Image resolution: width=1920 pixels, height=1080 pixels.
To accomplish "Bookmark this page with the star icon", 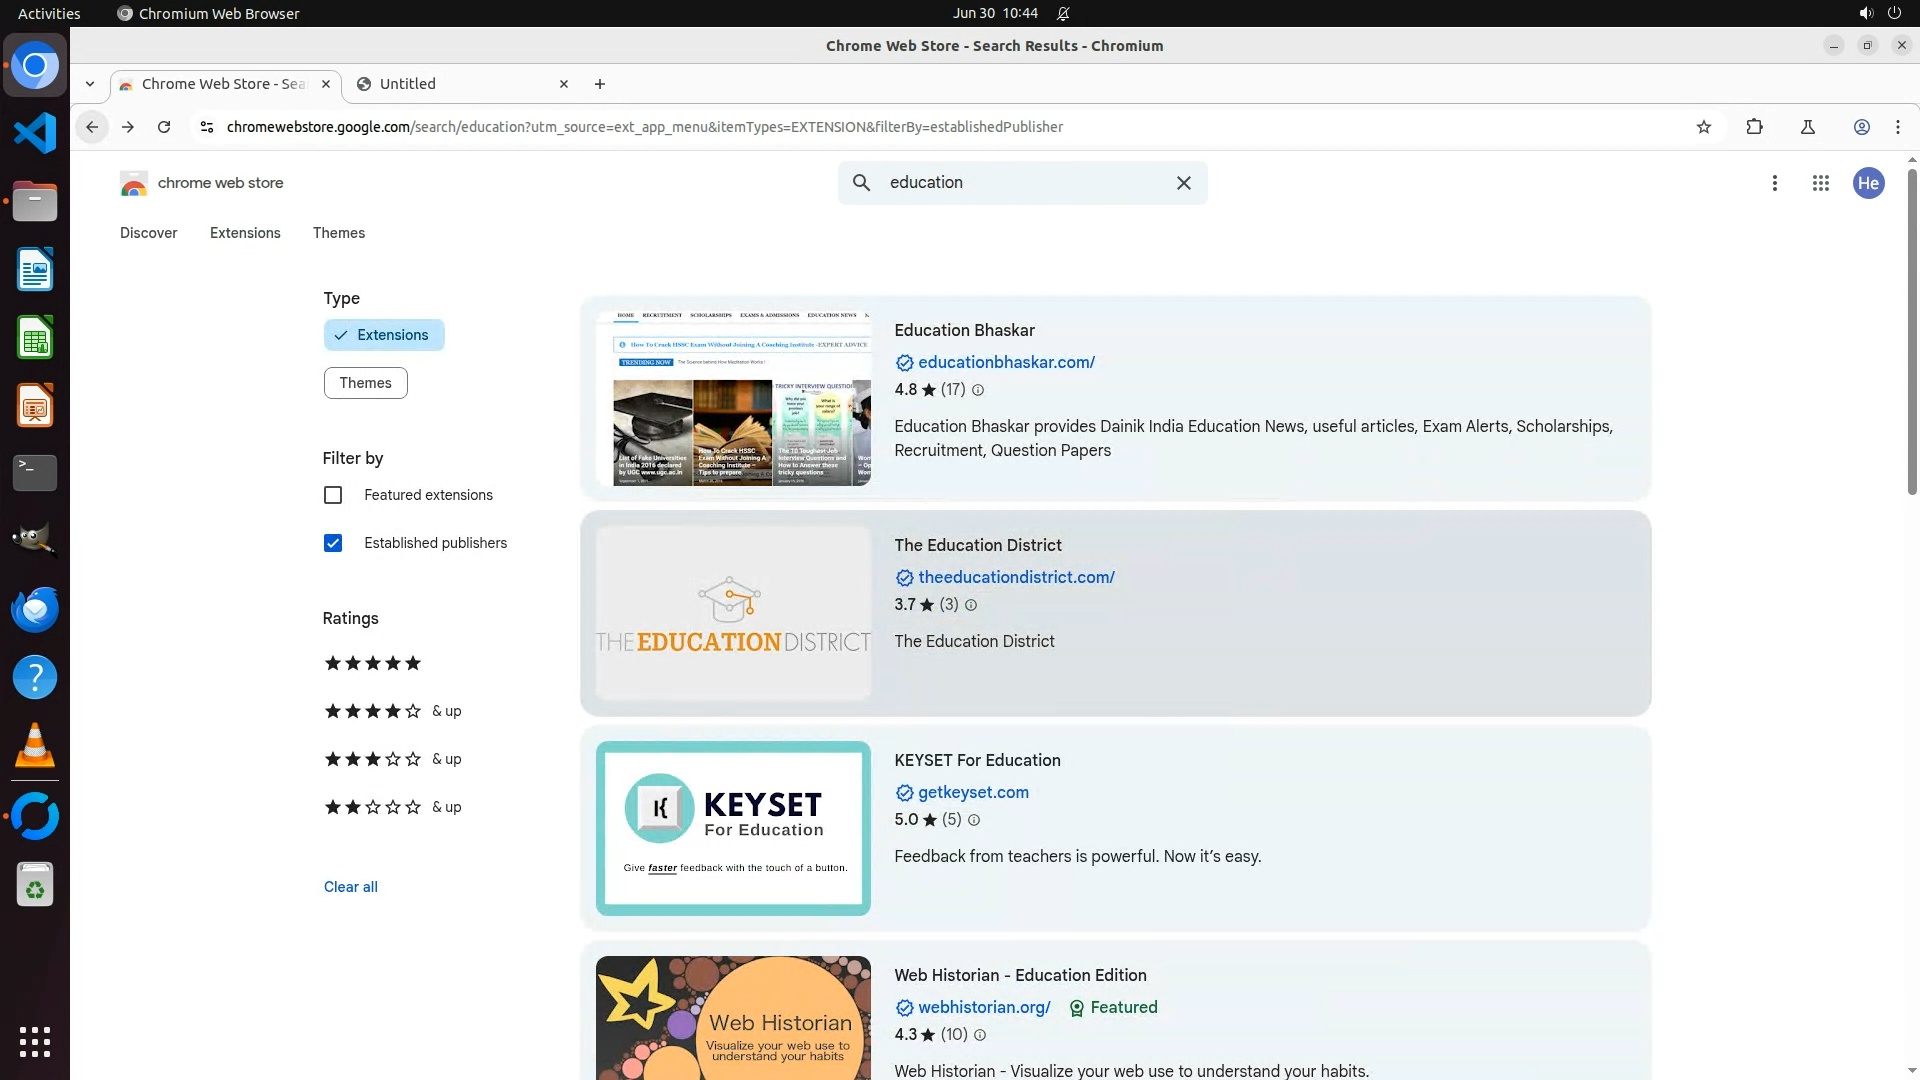I will coord(1704,127).
